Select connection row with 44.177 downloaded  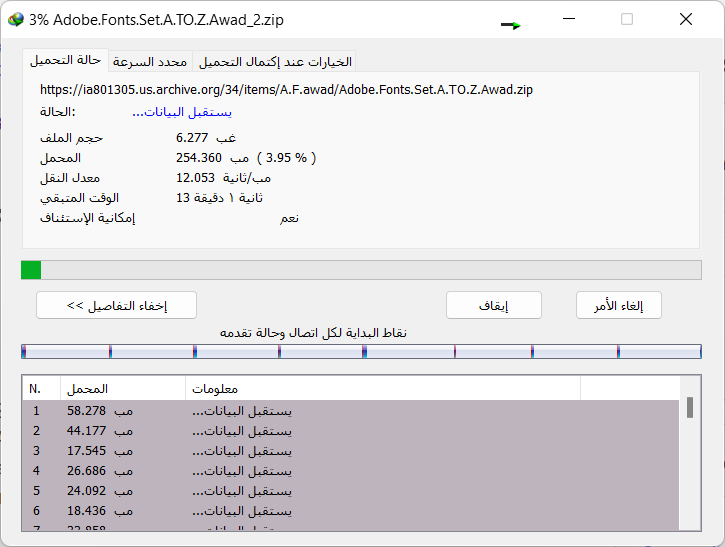tap(350, 431)
